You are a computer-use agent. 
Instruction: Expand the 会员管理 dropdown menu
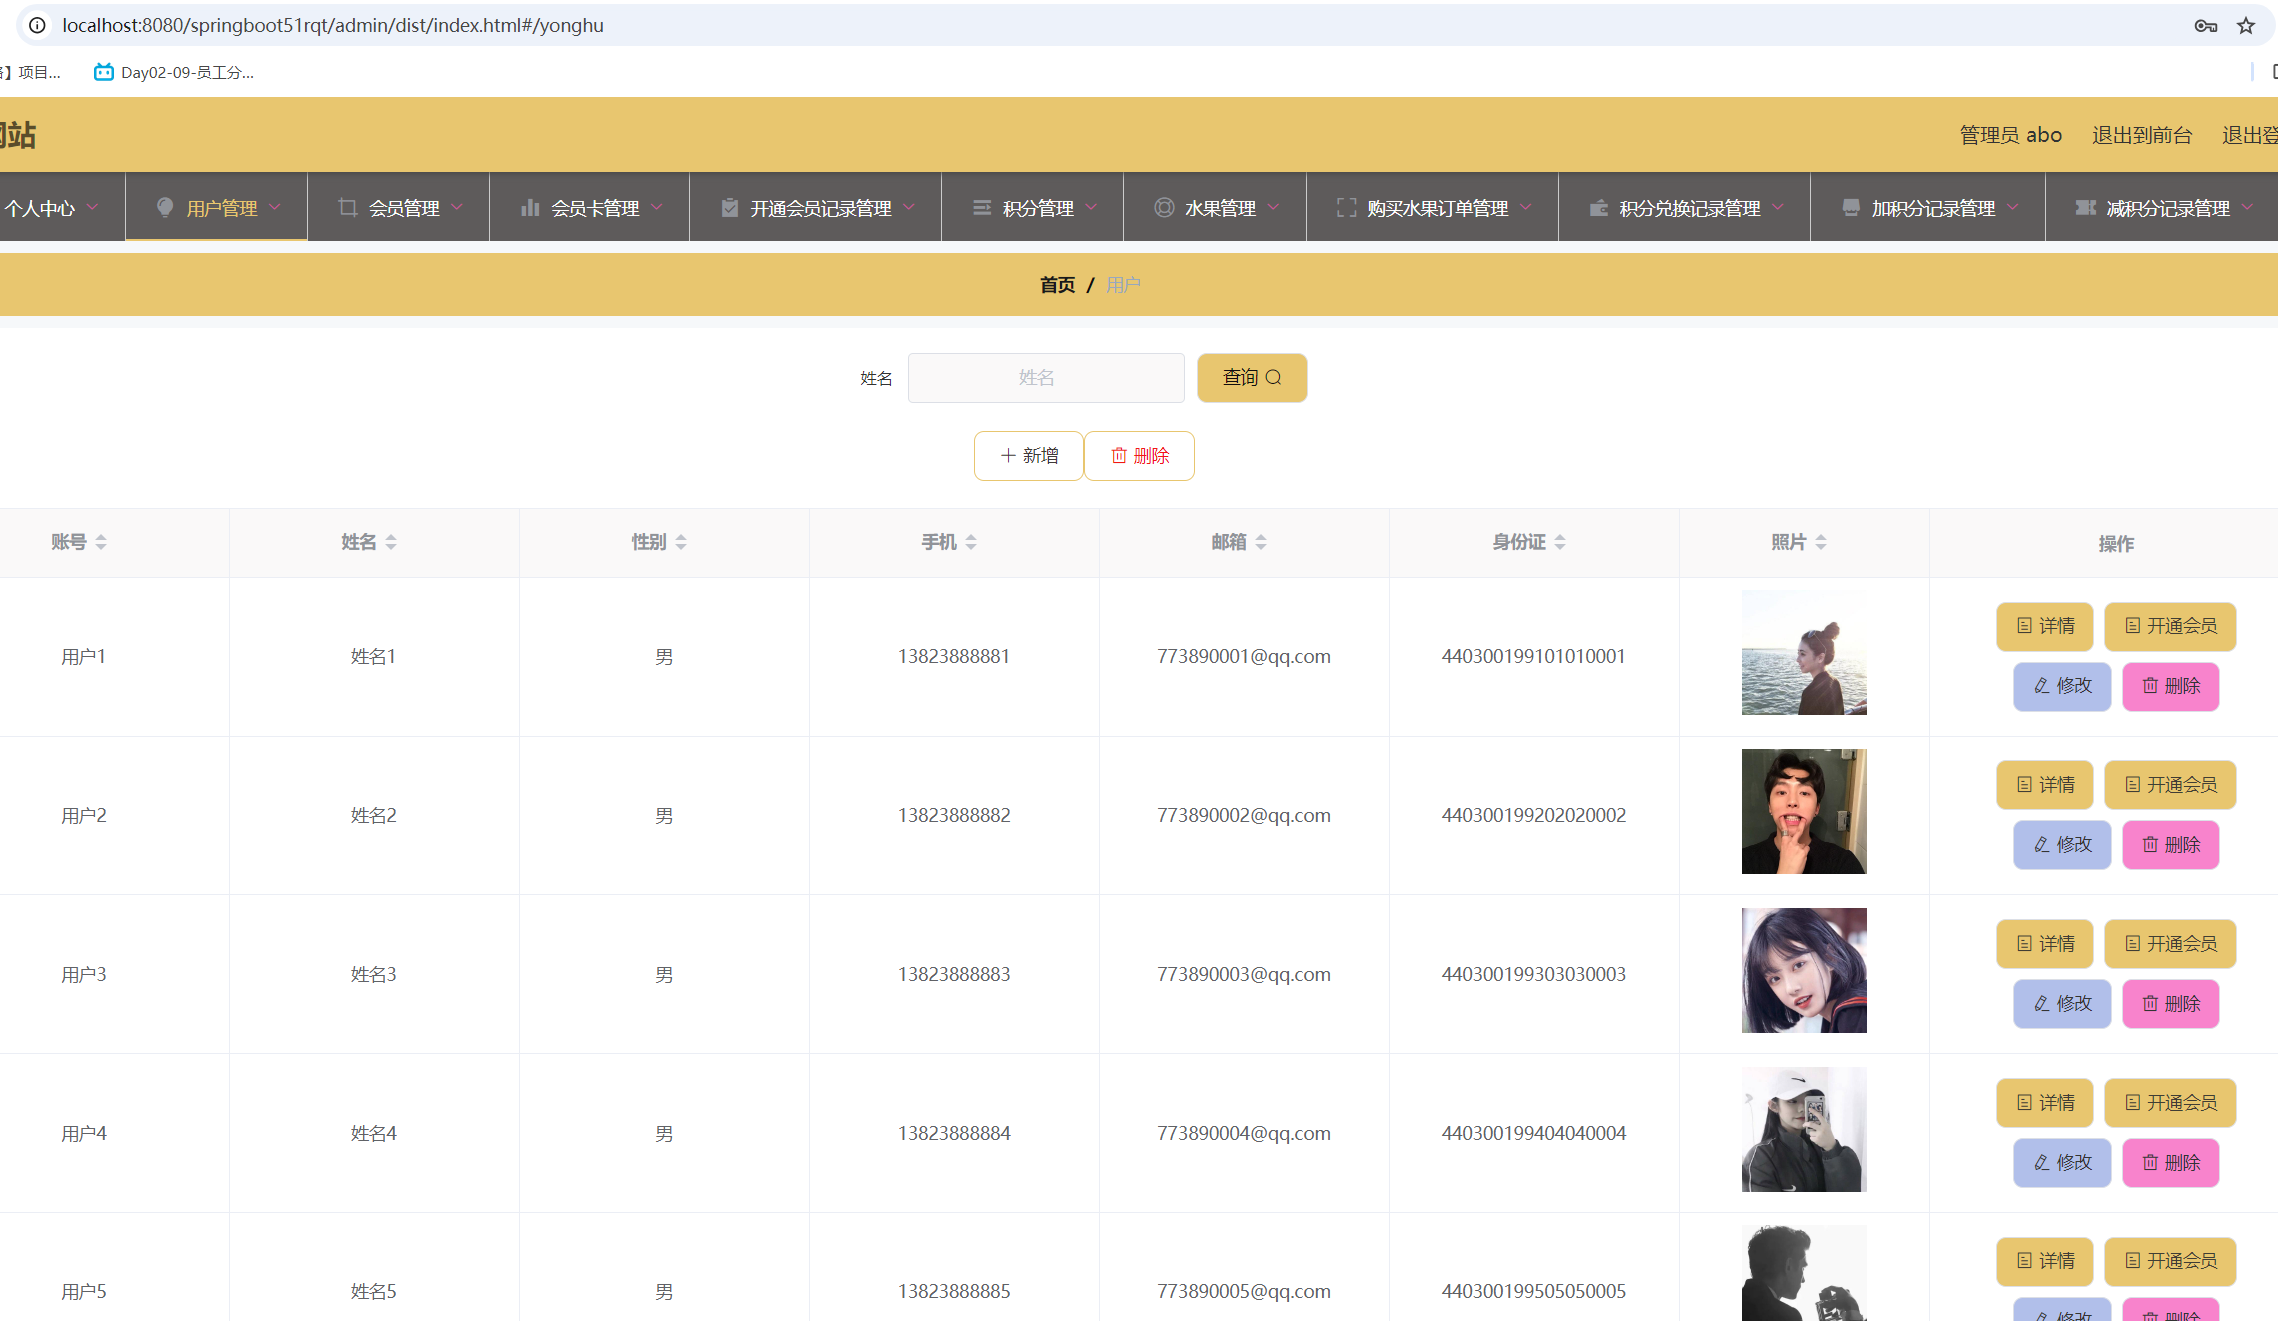coord(458,207)
